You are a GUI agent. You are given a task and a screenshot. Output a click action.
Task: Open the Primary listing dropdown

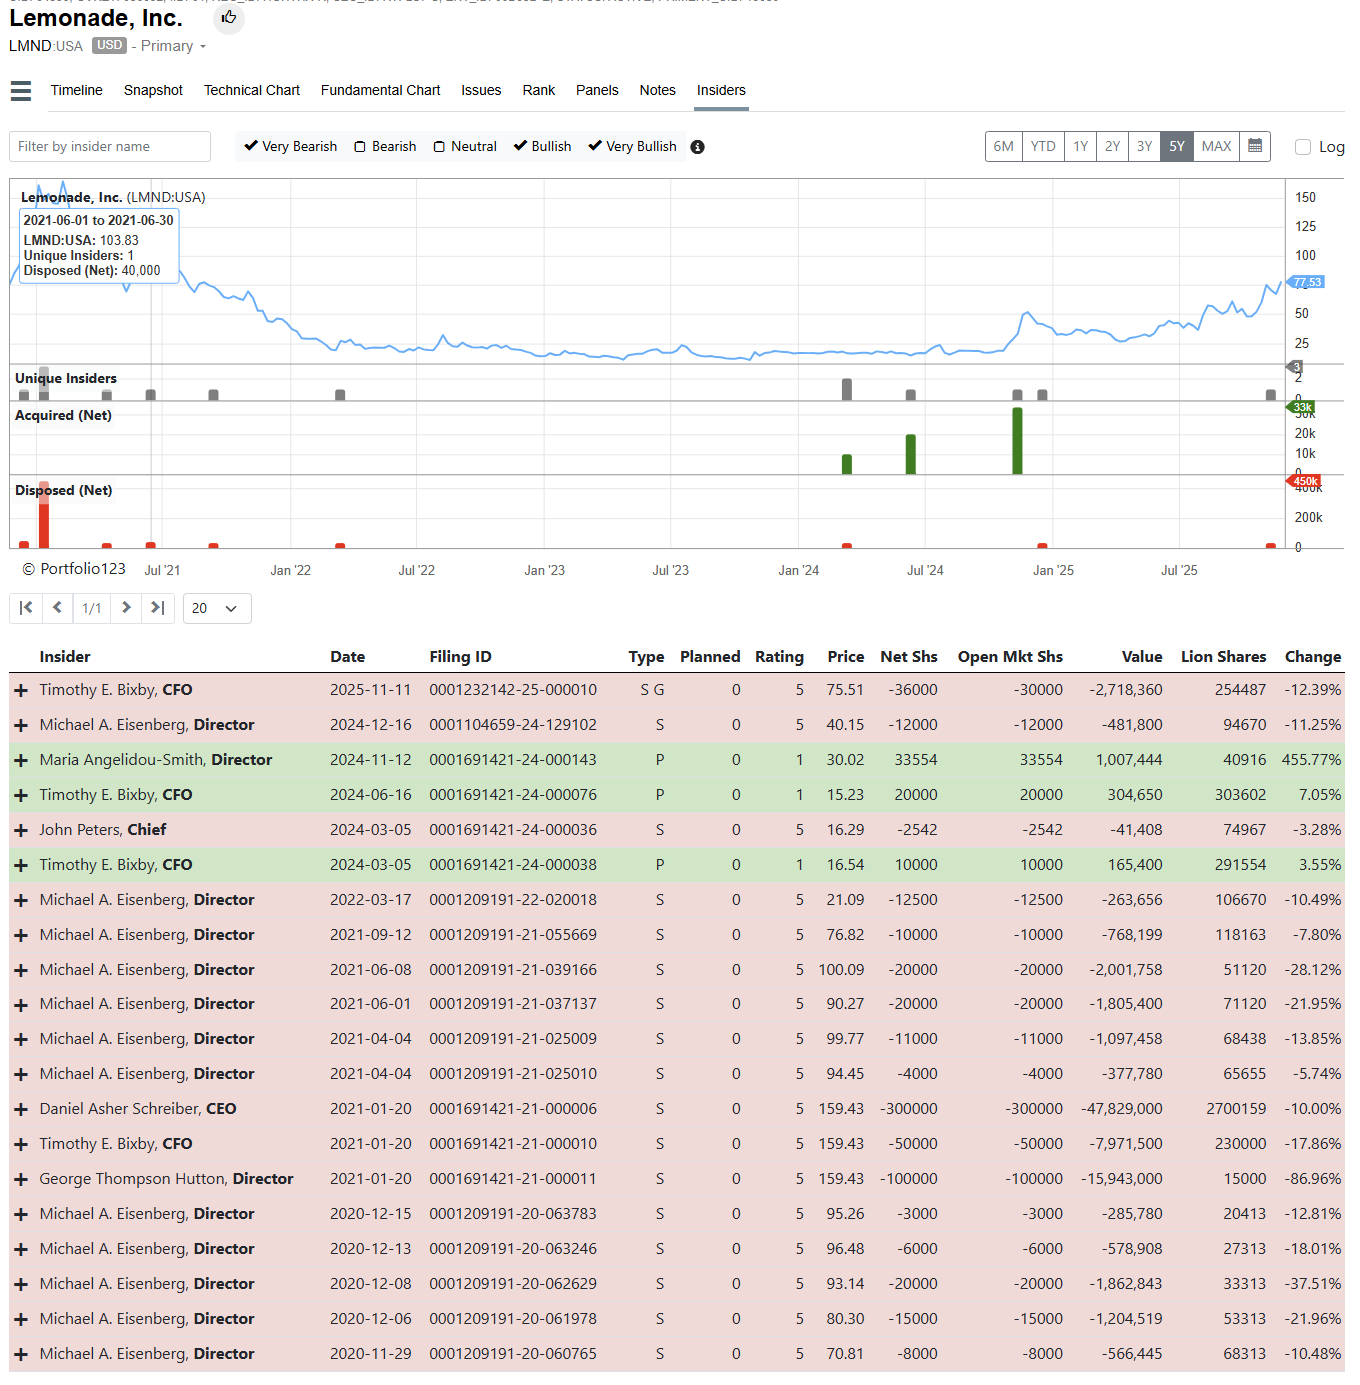pos(173,46)
